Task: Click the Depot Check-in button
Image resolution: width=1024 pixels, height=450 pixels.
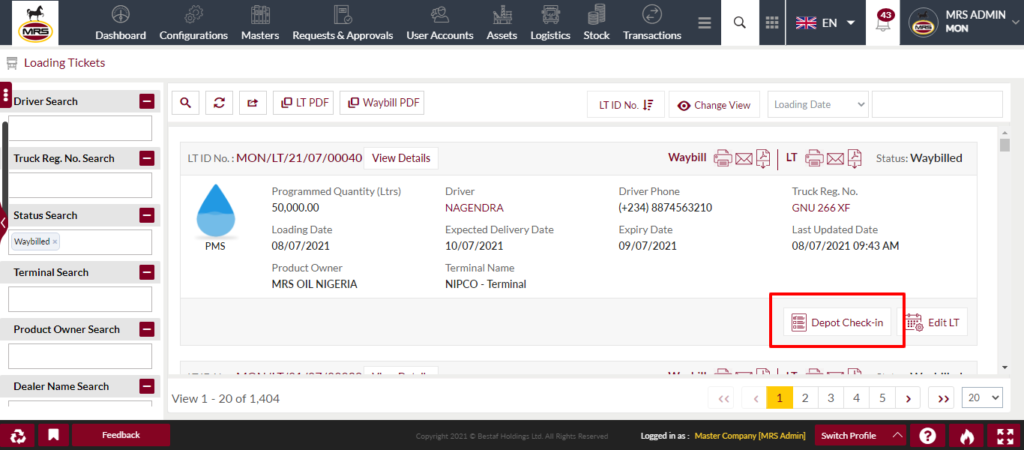Action: [837, 323]
